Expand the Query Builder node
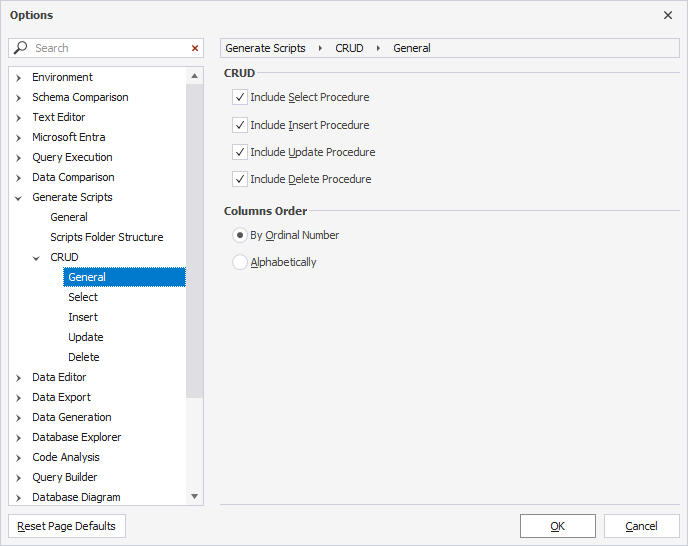 coord(18,478)
